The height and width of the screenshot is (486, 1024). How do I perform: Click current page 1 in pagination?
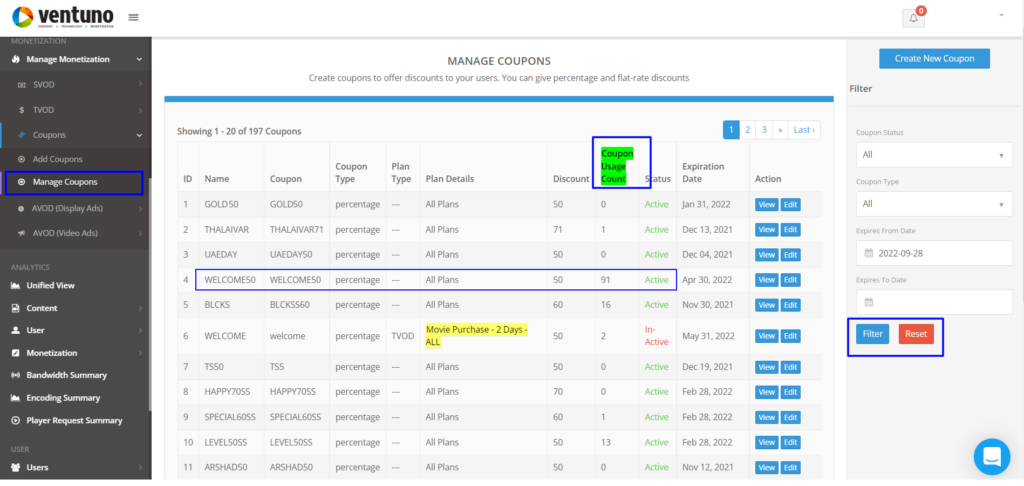tap(731, 130)
